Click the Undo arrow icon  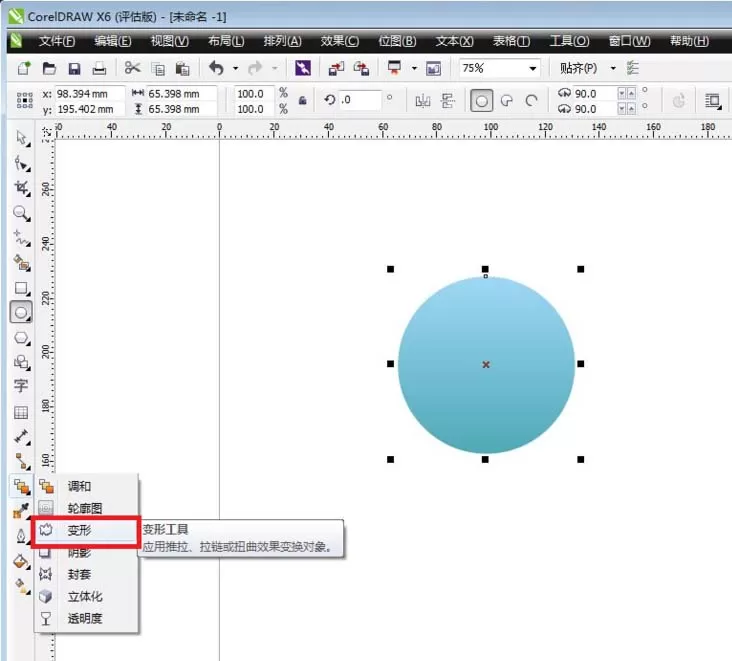point(216,68)
